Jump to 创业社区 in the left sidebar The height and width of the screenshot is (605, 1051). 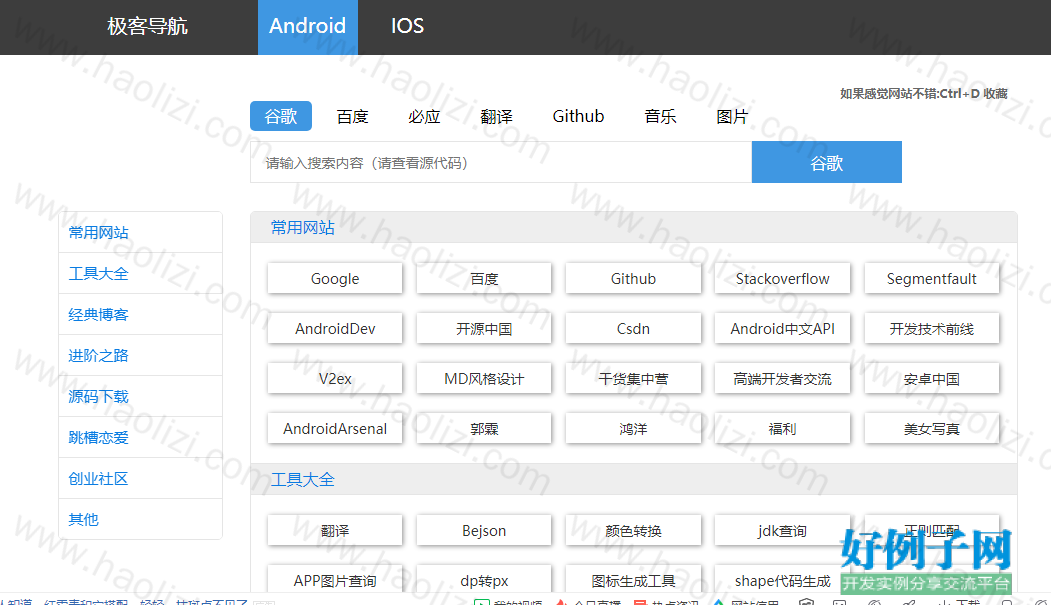141,478
